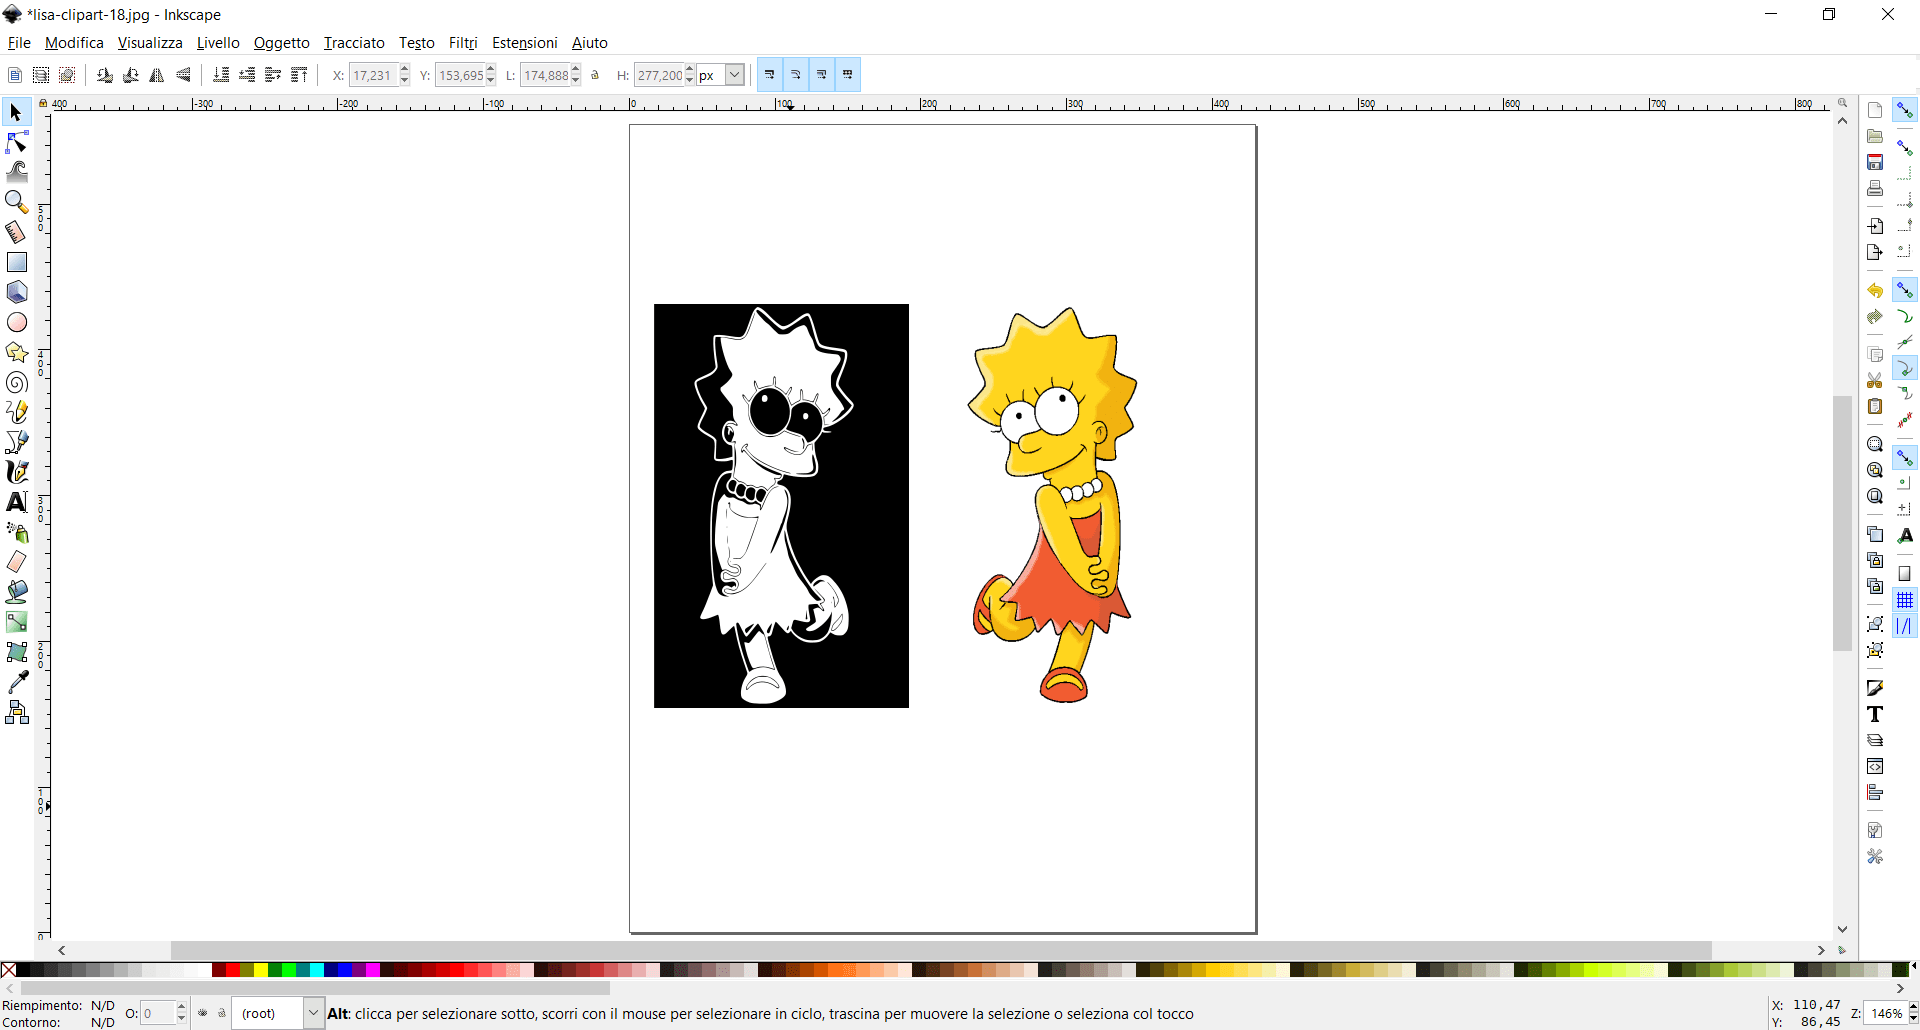Decrease width L spinner

pyautogui.click(x=575, y=80)
